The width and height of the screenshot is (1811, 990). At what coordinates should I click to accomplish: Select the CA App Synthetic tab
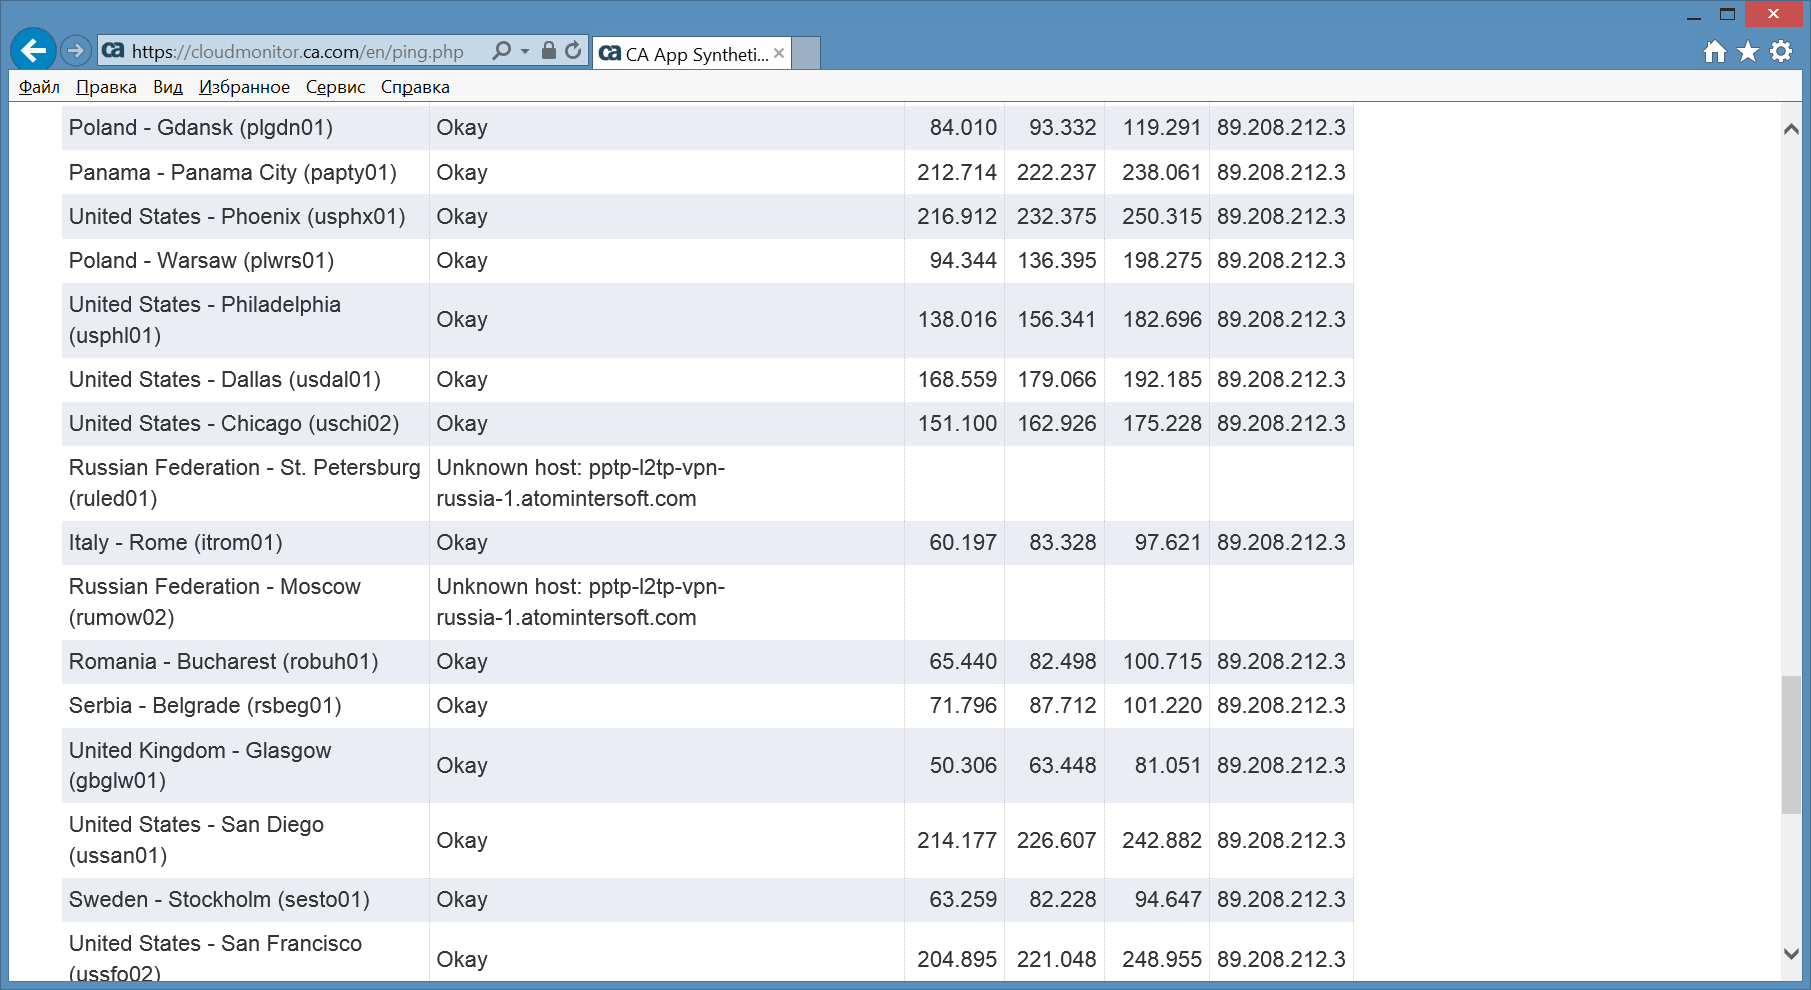pyautogui.click(x=692, y=53)
